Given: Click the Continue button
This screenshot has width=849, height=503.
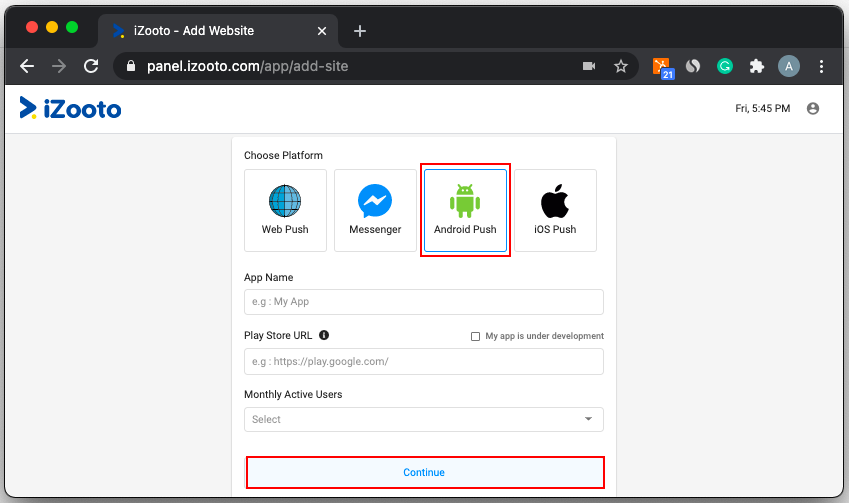Looking at the screenshot, I should [x=425, y=472].
